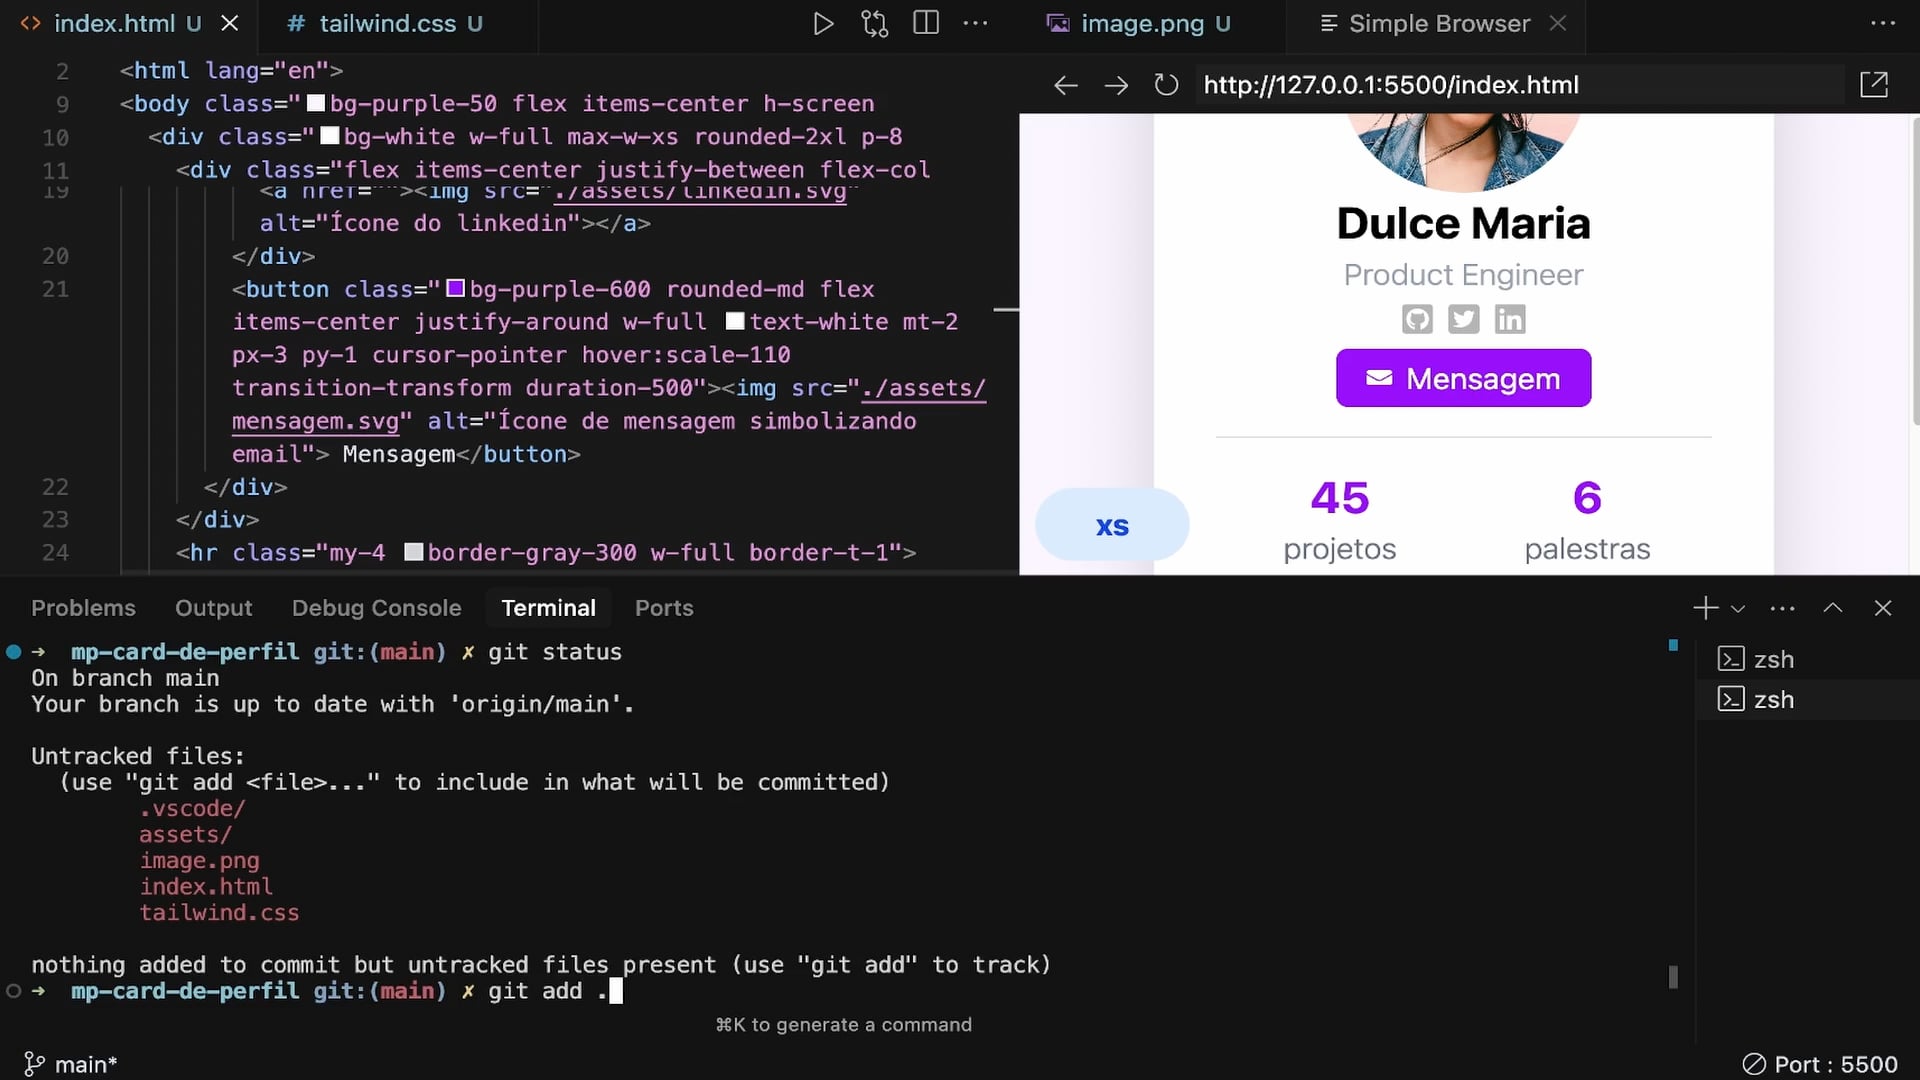Open terminal panel more actions ellipsis
This screenshot has width=1920, height=1080.
pos(1782,608)
